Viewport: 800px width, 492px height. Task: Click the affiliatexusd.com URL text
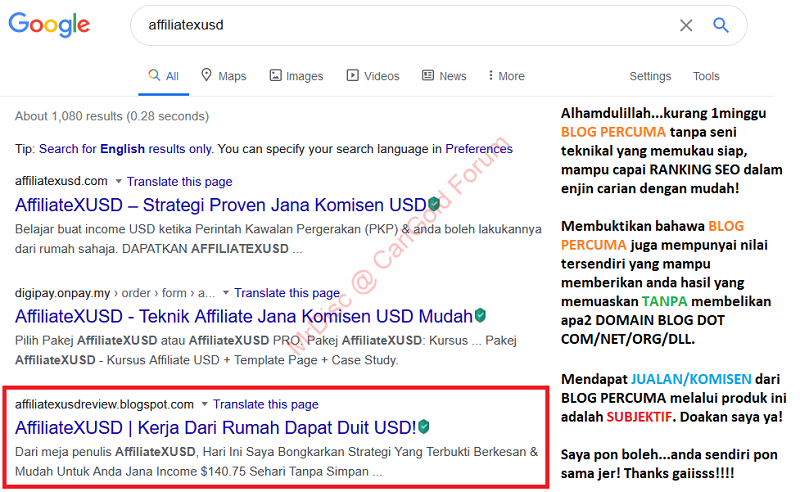tap(61, 181)
